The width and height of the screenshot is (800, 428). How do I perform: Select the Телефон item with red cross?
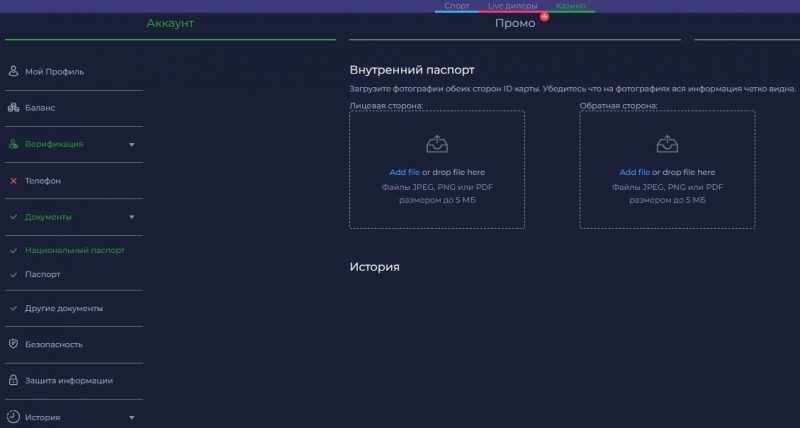42,181
